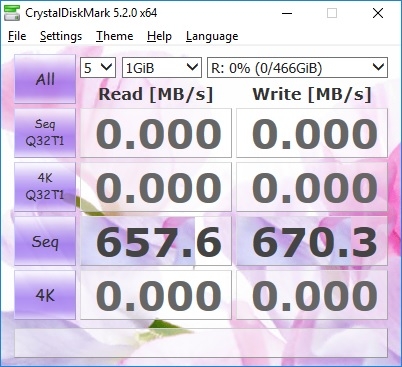Expand the test size dropdown showing 1GiB
The width and height of the screenshot is (402, 367).
(x=162, y=68)
